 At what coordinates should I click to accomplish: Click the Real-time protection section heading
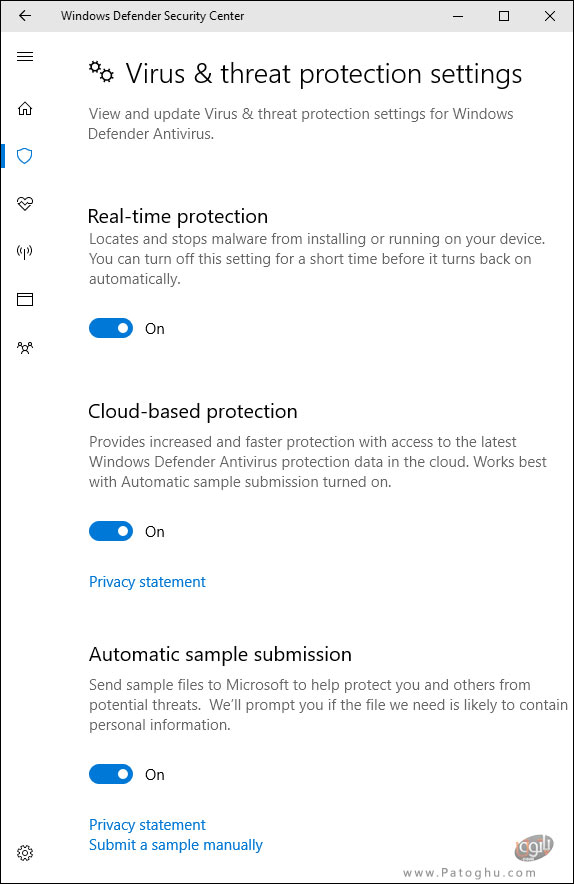pyautogui.click(x=178, y=216)
